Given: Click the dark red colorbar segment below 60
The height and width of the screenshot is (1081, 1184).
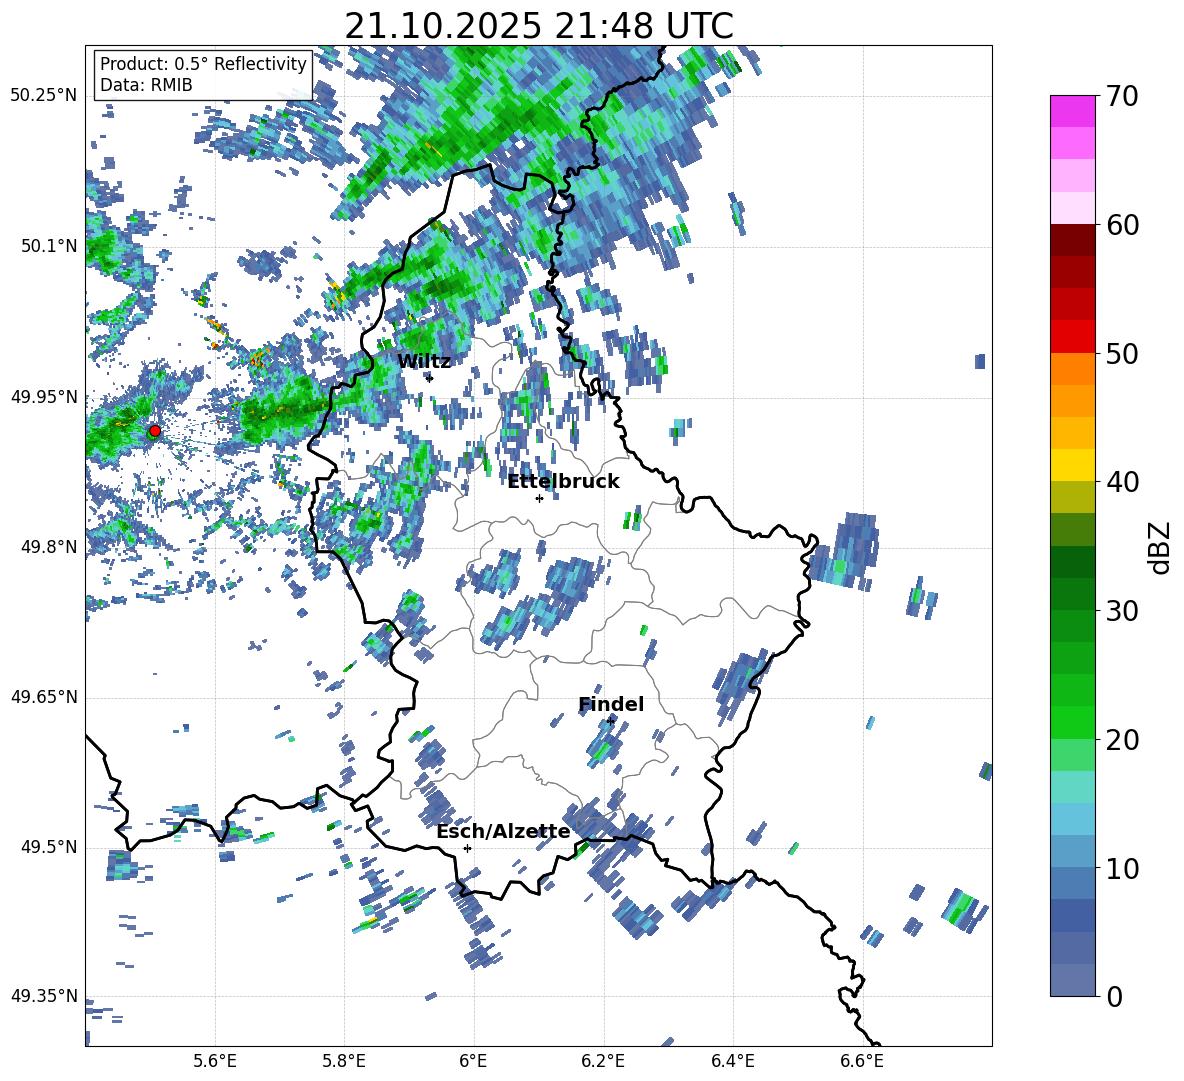Looking at the screenshot, I should (1072, 240).
